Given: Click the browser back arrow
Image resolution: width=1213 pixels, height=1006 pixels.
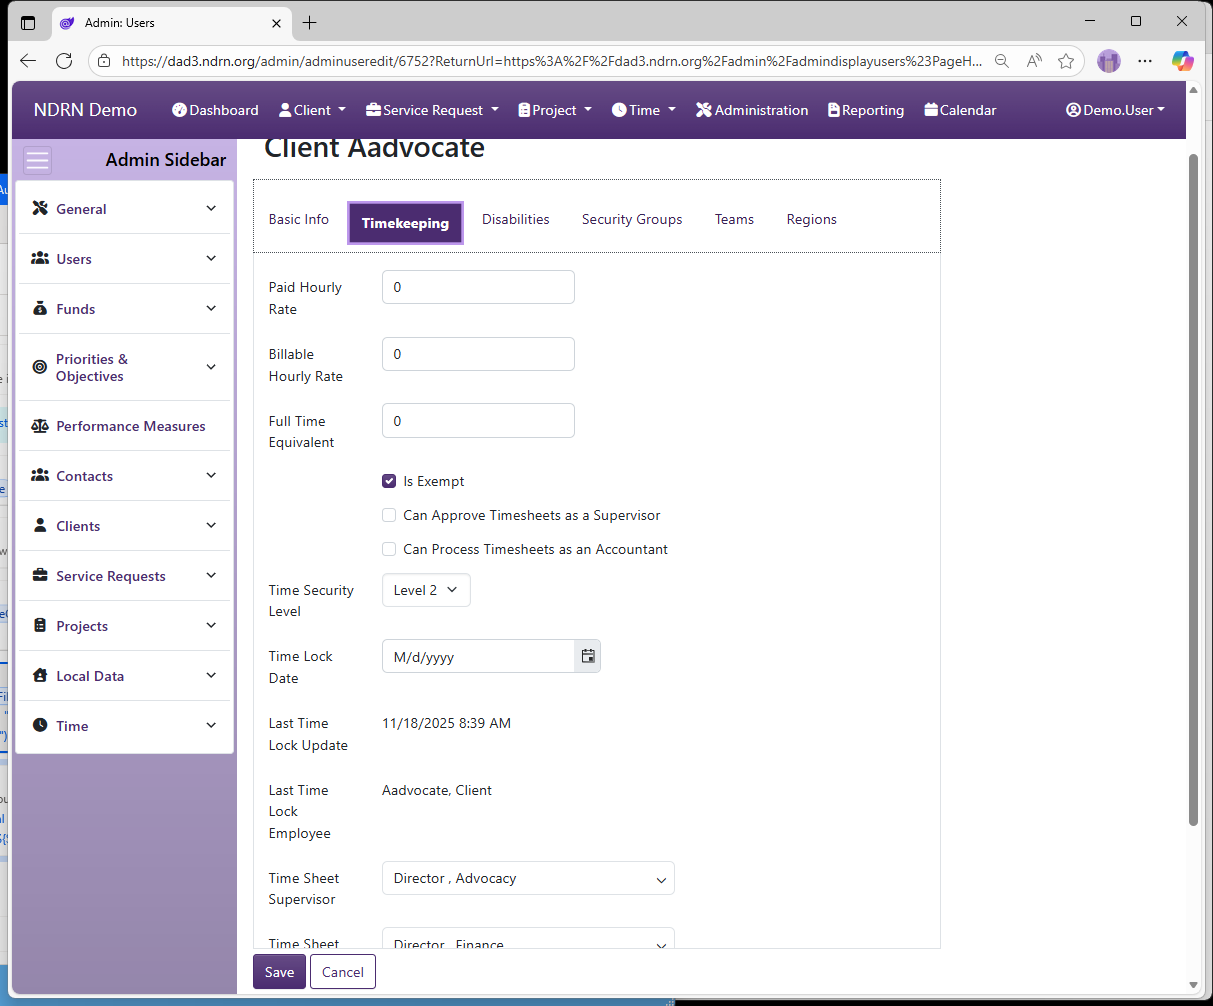Looking at the screenshot, I should pyautogui.click(x=28, y=61).
